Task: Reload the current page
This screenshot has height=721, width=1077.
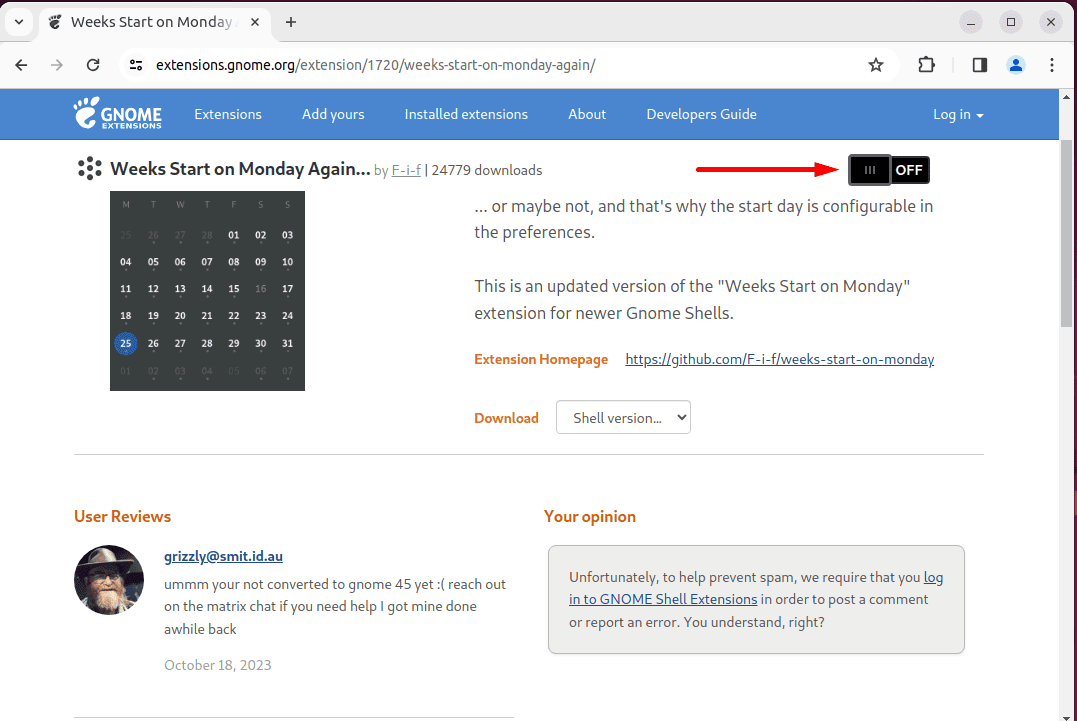Action: click(x=93, y=65)
